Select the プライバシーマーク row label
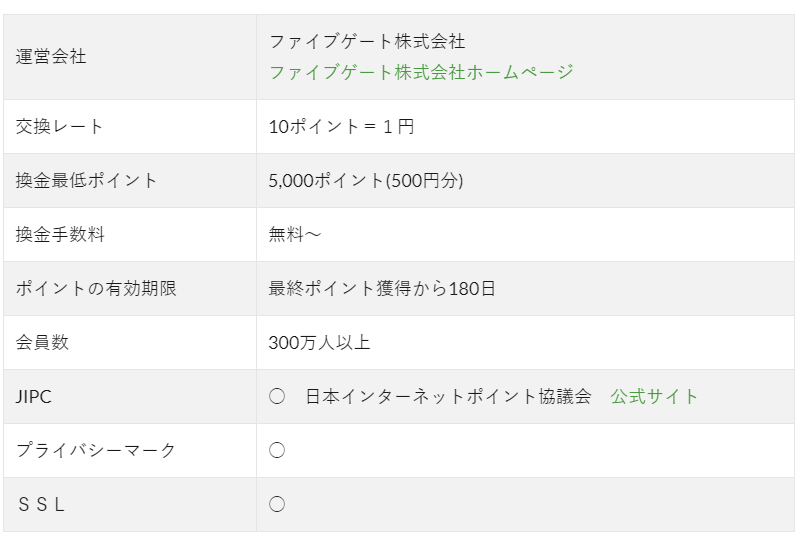 96,450
